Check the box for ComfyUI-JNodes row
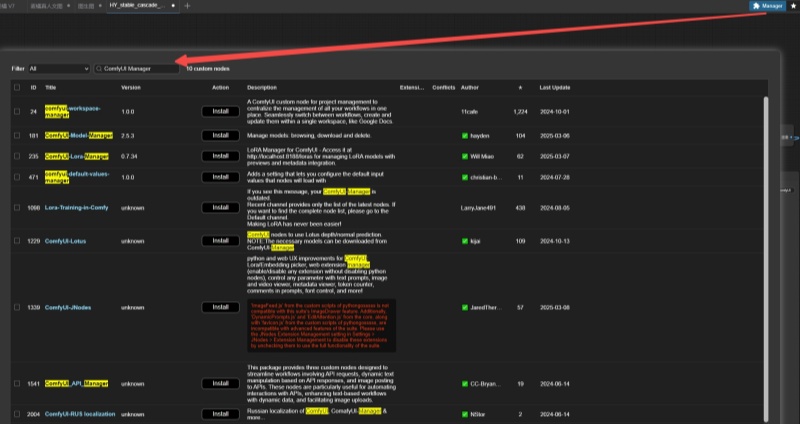The height and width of the screenshot is (424, 800). 17,307
